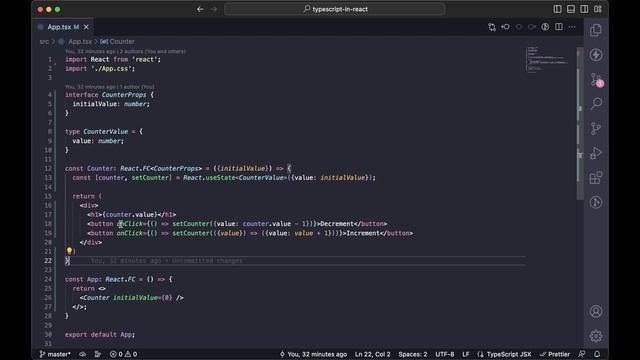Image resolution: width=640 pixels, height=360 pixels.
Task: Go back using the left arrow
Action: 200,9
